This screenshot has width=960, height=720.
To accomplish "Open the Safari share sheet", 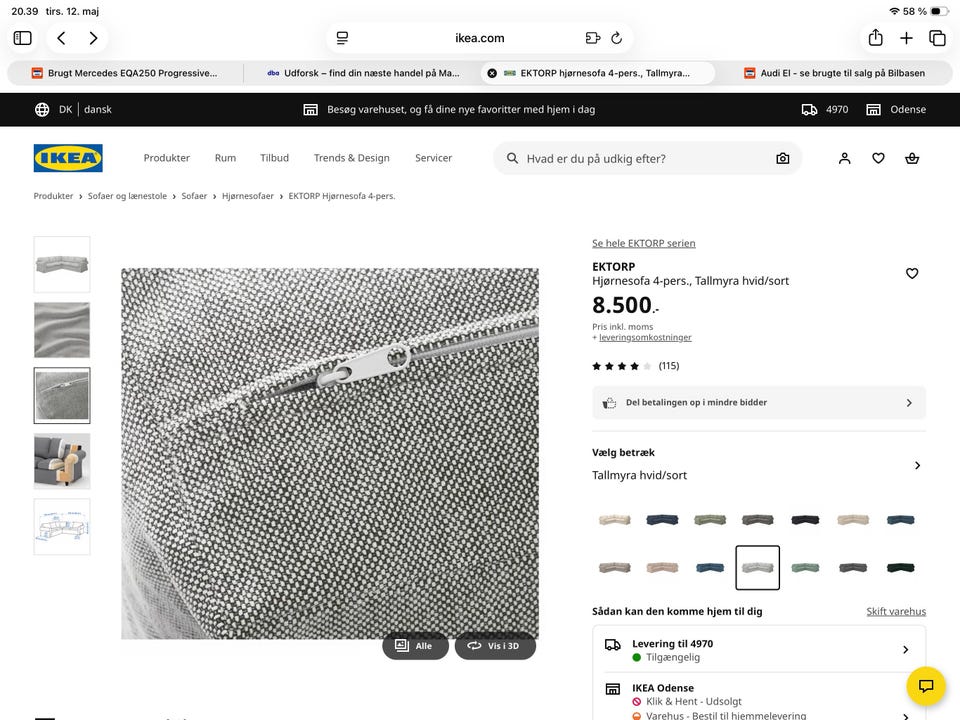I will [876, 37].
